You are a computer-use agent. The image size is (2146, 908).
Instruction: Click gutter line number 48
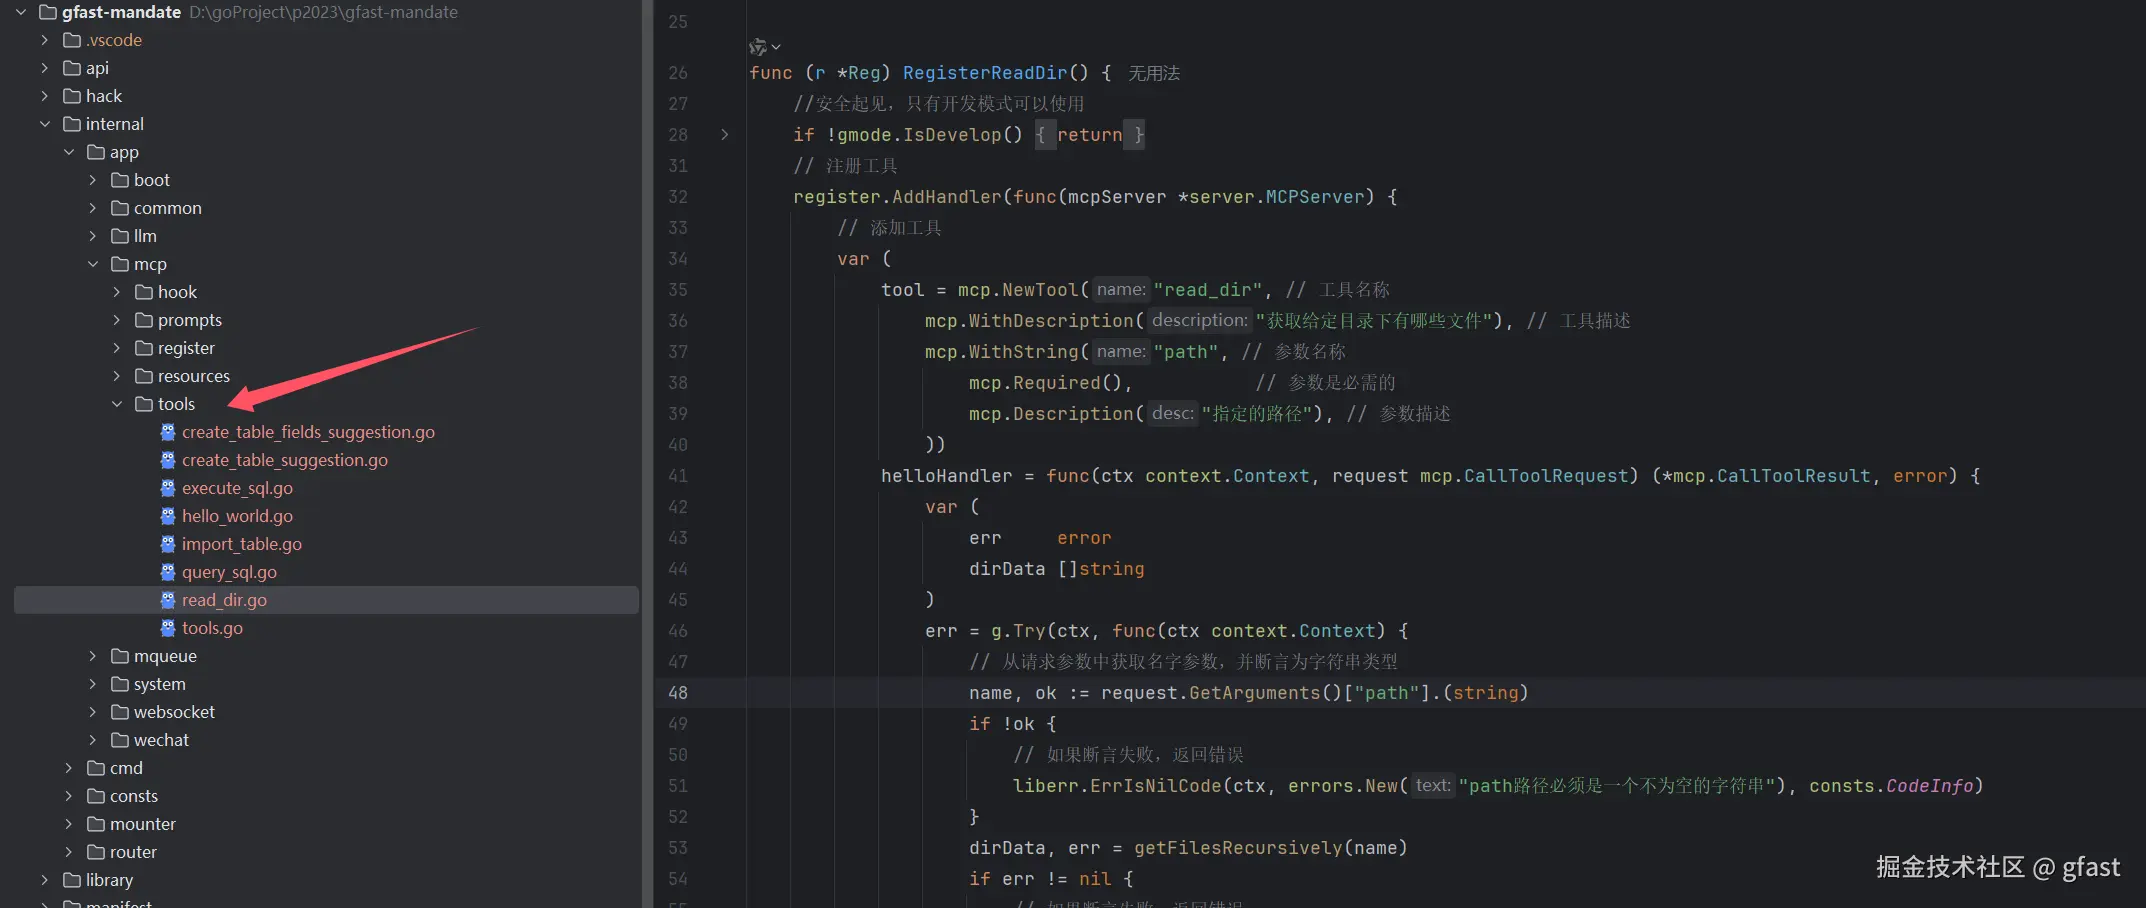click(678, 693)
